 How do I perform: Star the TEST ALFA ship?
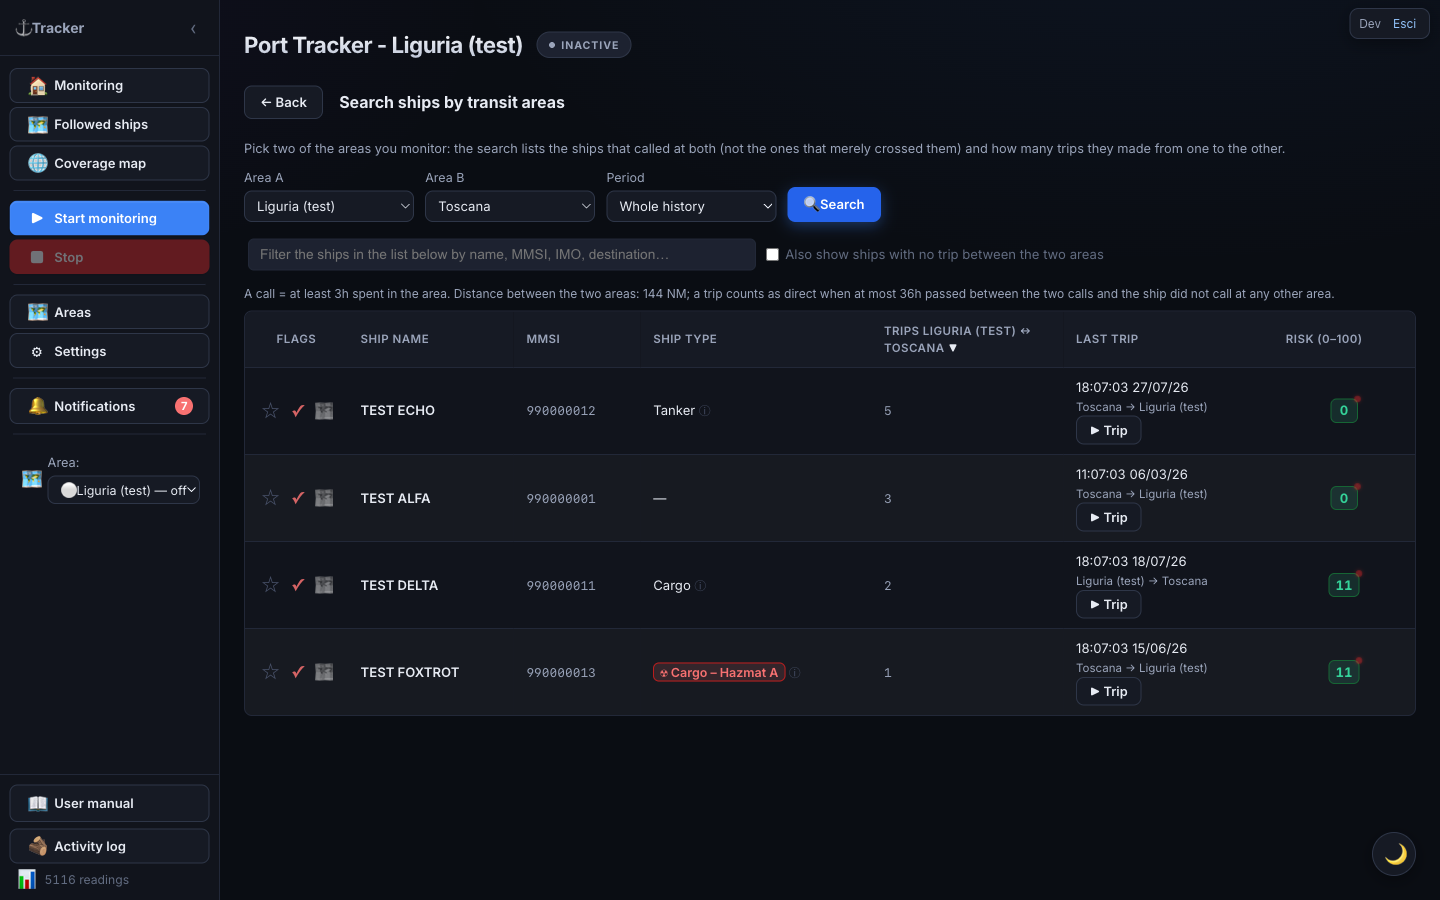[270, 498]
